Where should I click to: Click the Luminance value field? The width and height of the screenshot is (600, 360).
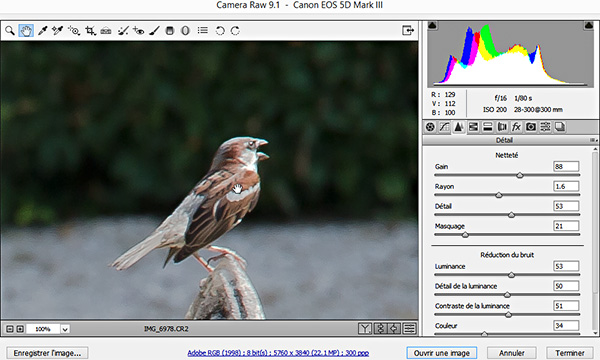pyautogui.click(x=566, y=266)
